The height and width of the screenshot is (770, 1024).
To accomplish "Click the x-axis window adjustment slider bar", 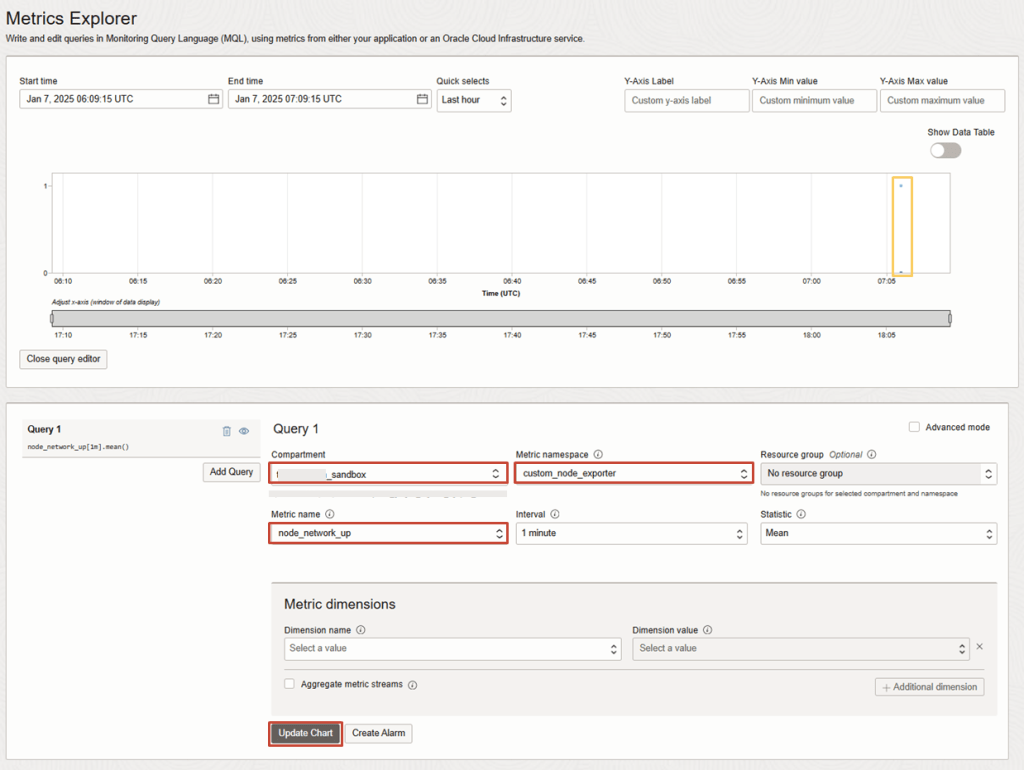I will pyautogui.click(x=500, y=318).
